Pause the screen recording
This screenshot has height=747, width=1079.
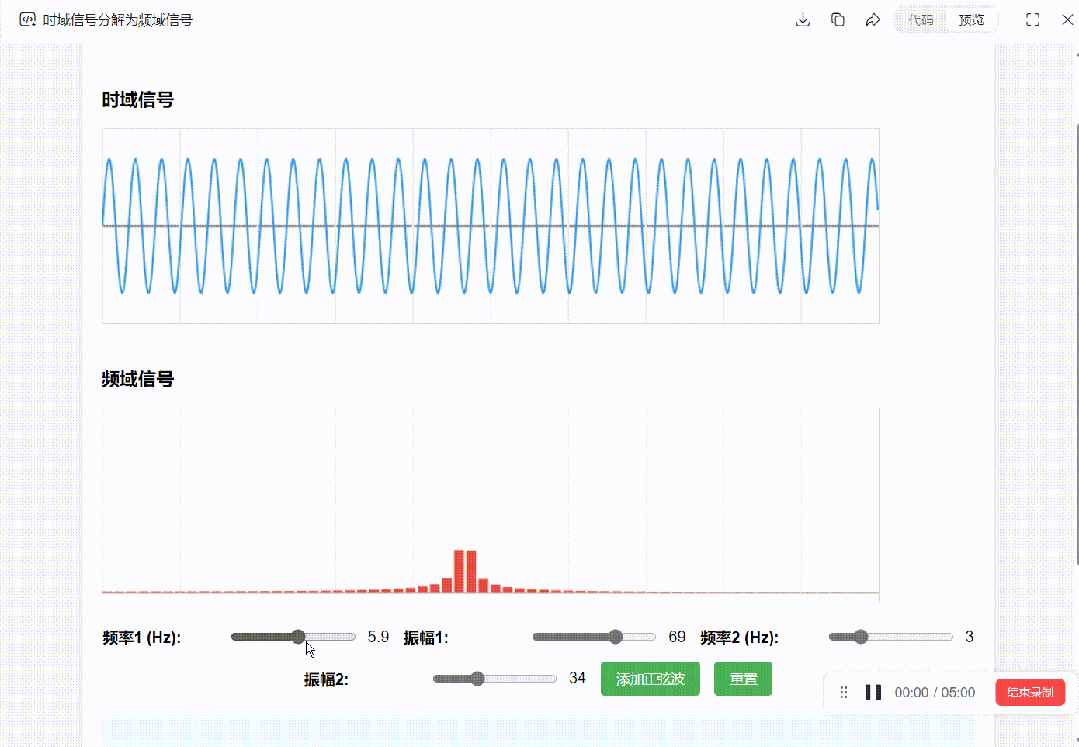pos(873,692)
